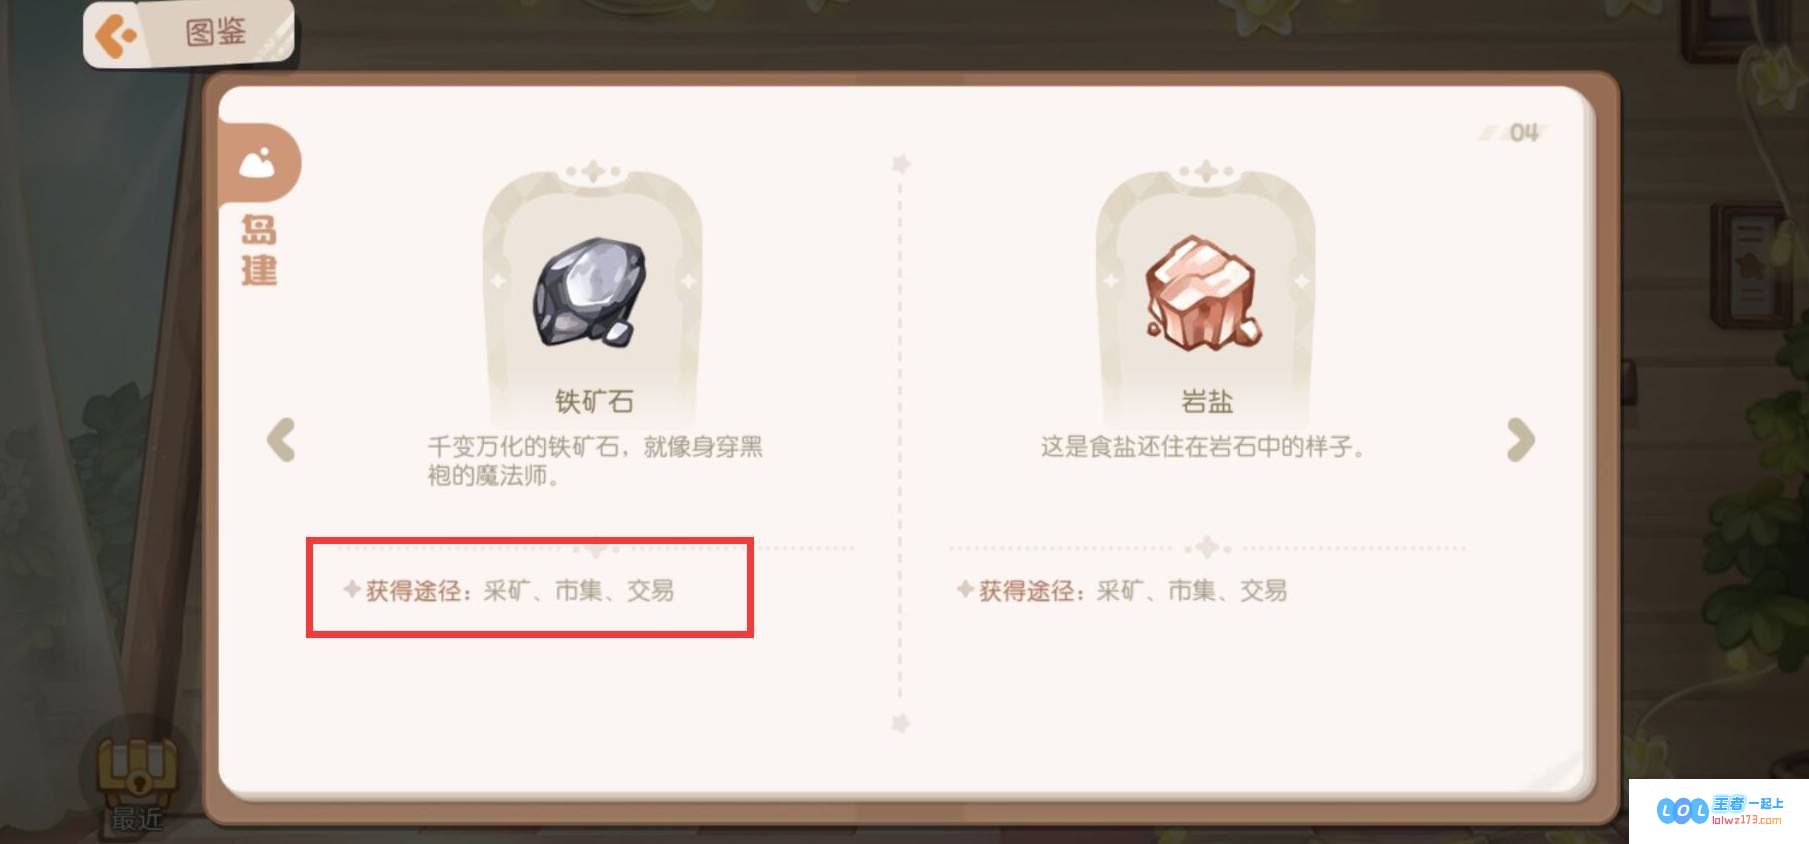This screenshot has width=1809, height=844.
Task: Select the 岛建 side tab icon
Action: coord(257,163)
